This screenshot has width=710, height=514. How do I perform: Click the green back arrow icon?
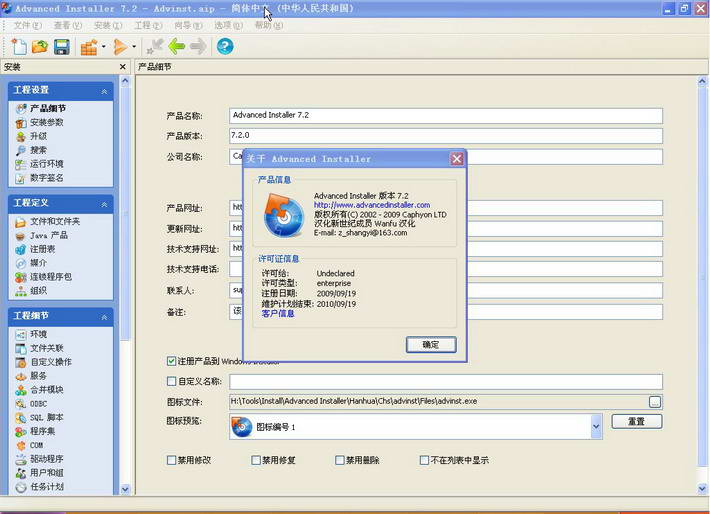click(177, 47)
